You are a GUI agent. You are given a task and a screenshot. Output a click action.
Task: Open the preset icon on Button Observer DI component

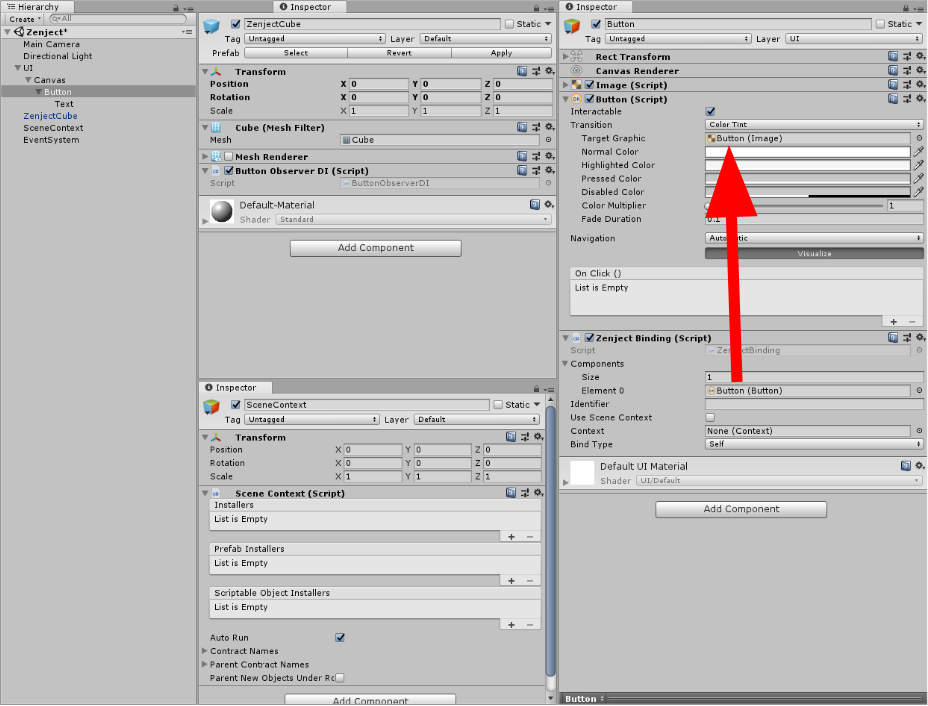point(535,171)
